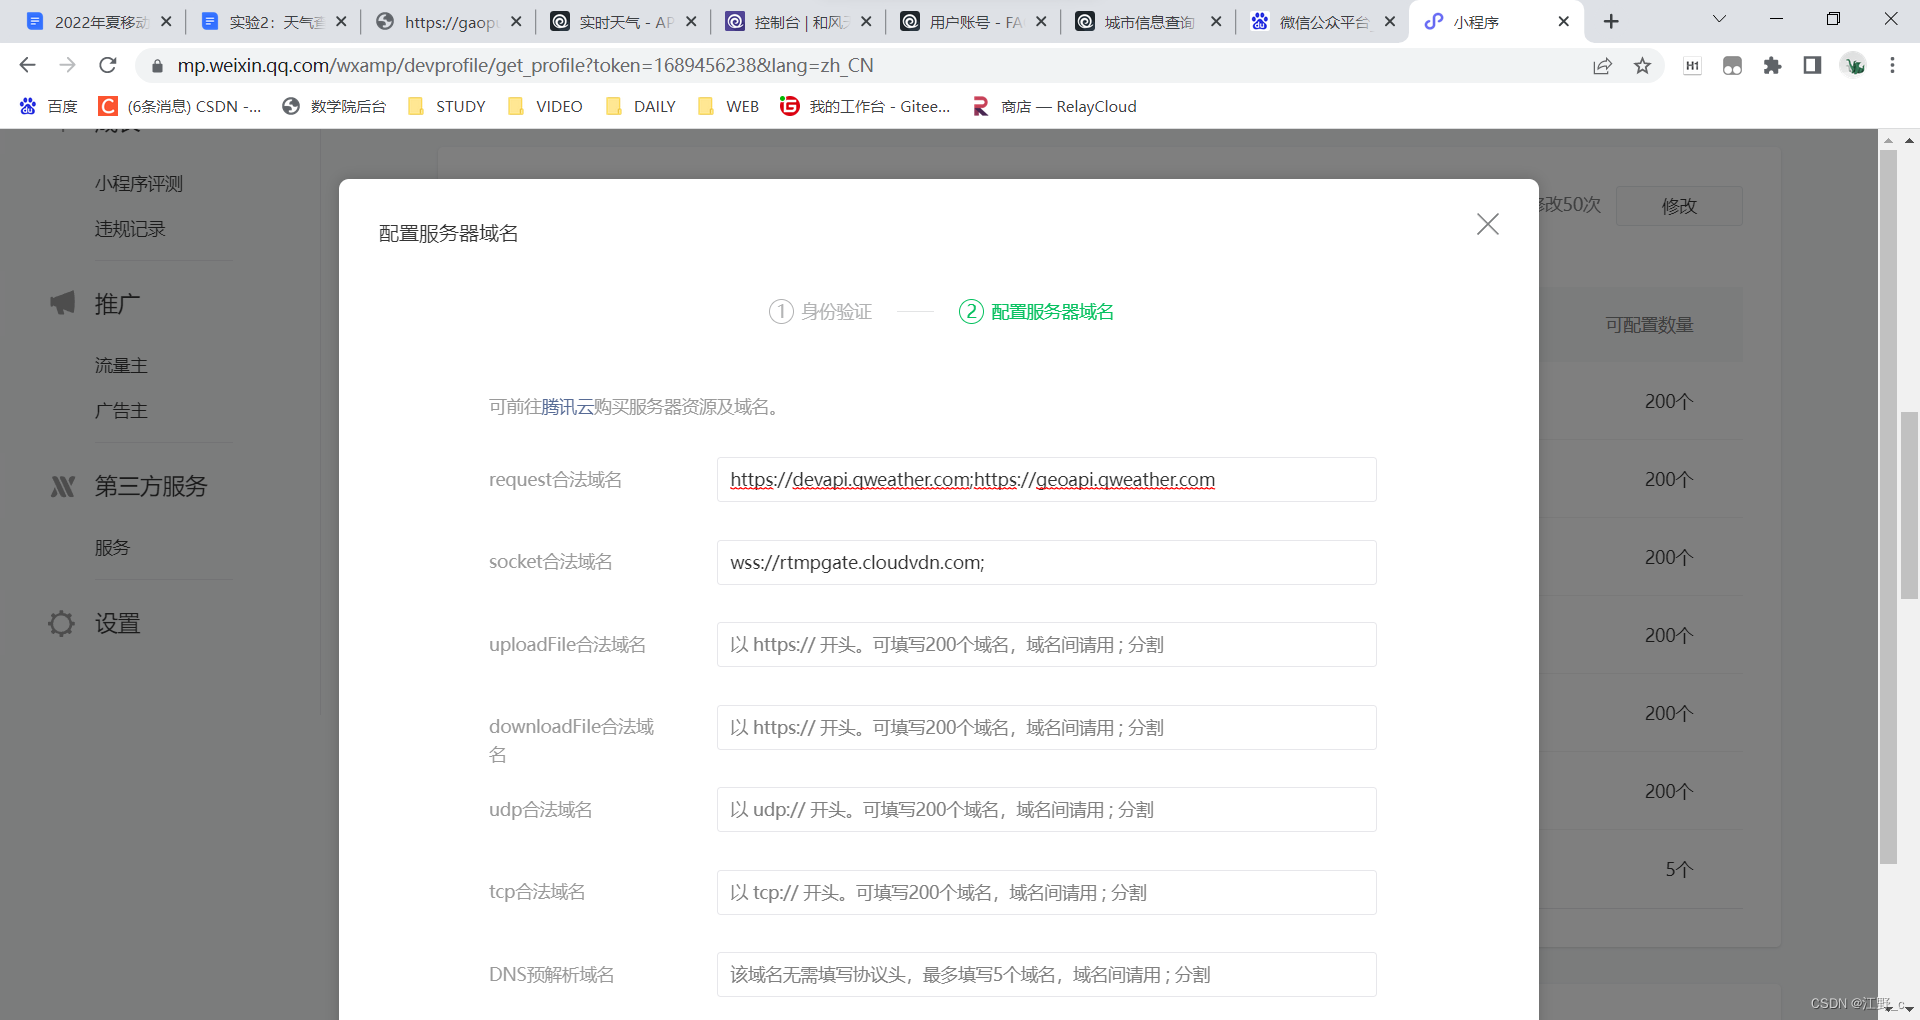Open 小程序评测 in the sidebar

[139, 184]
